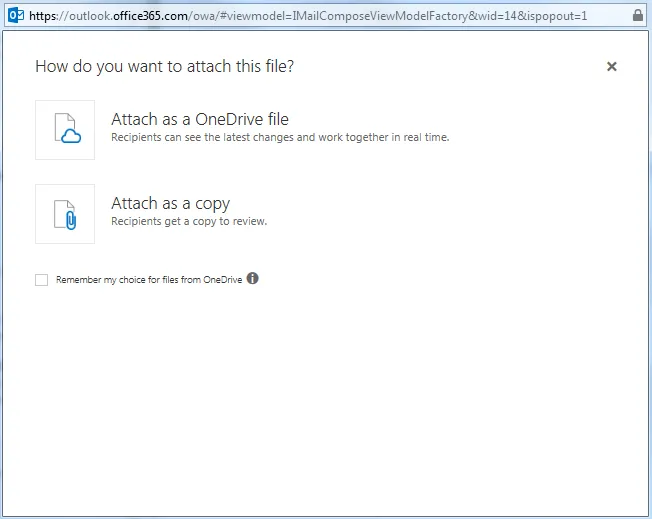Click the text 'Recipients get a copy to review.'
The height and width of the screenshot is (519, 652).
[189, 221]
